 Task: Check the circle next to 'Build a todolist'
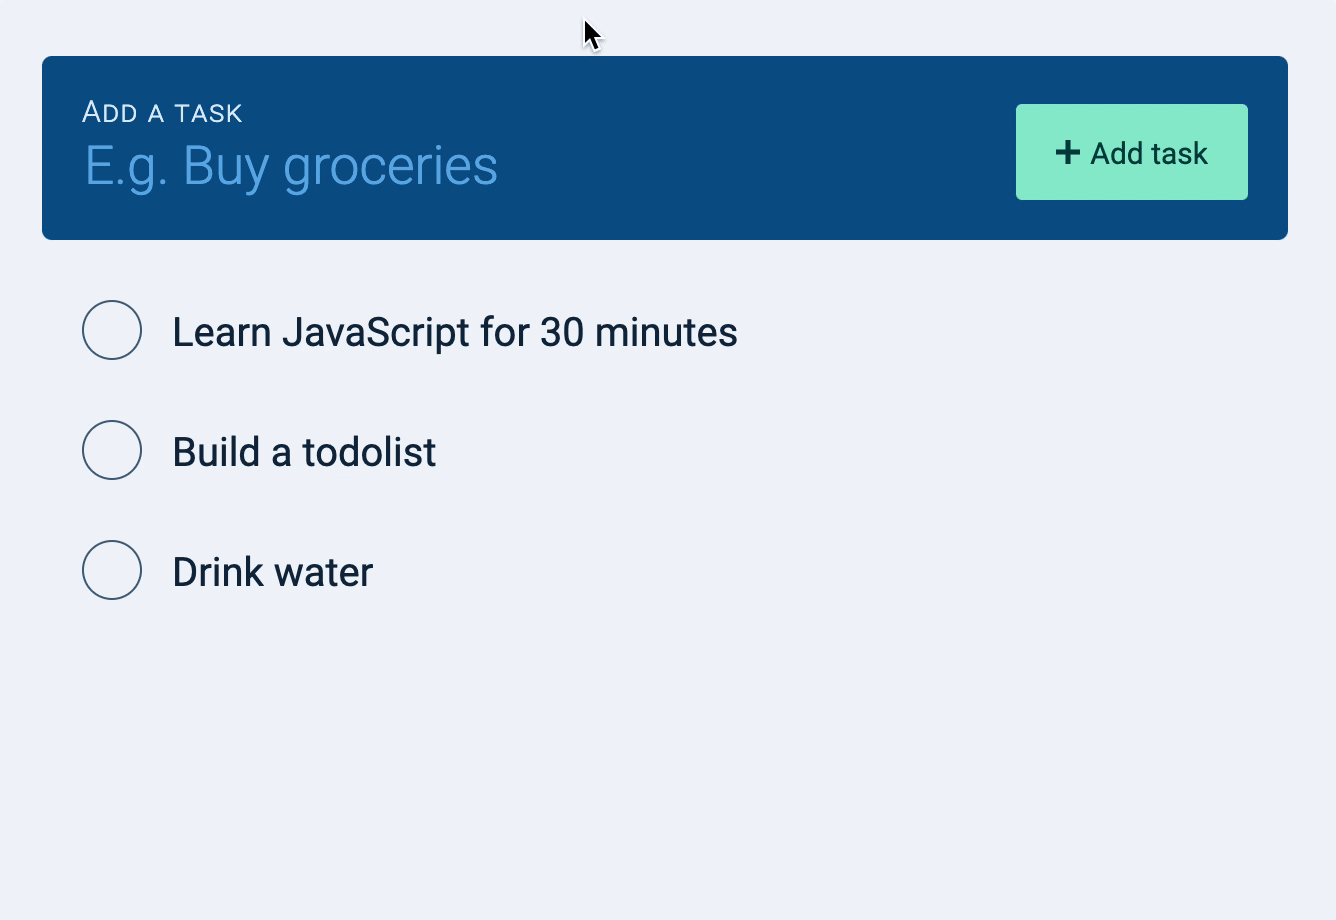(111, 450)
